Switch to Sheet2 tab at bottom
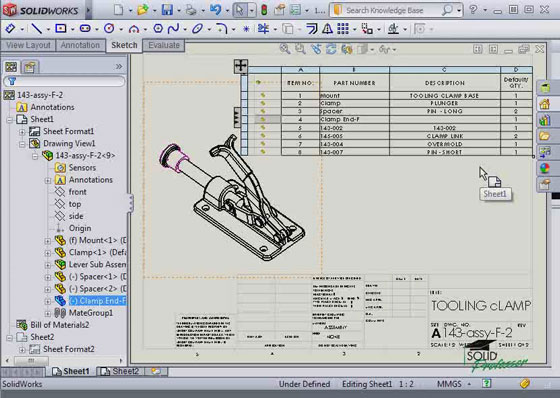The image size is (560, 398). coord(120,371)
